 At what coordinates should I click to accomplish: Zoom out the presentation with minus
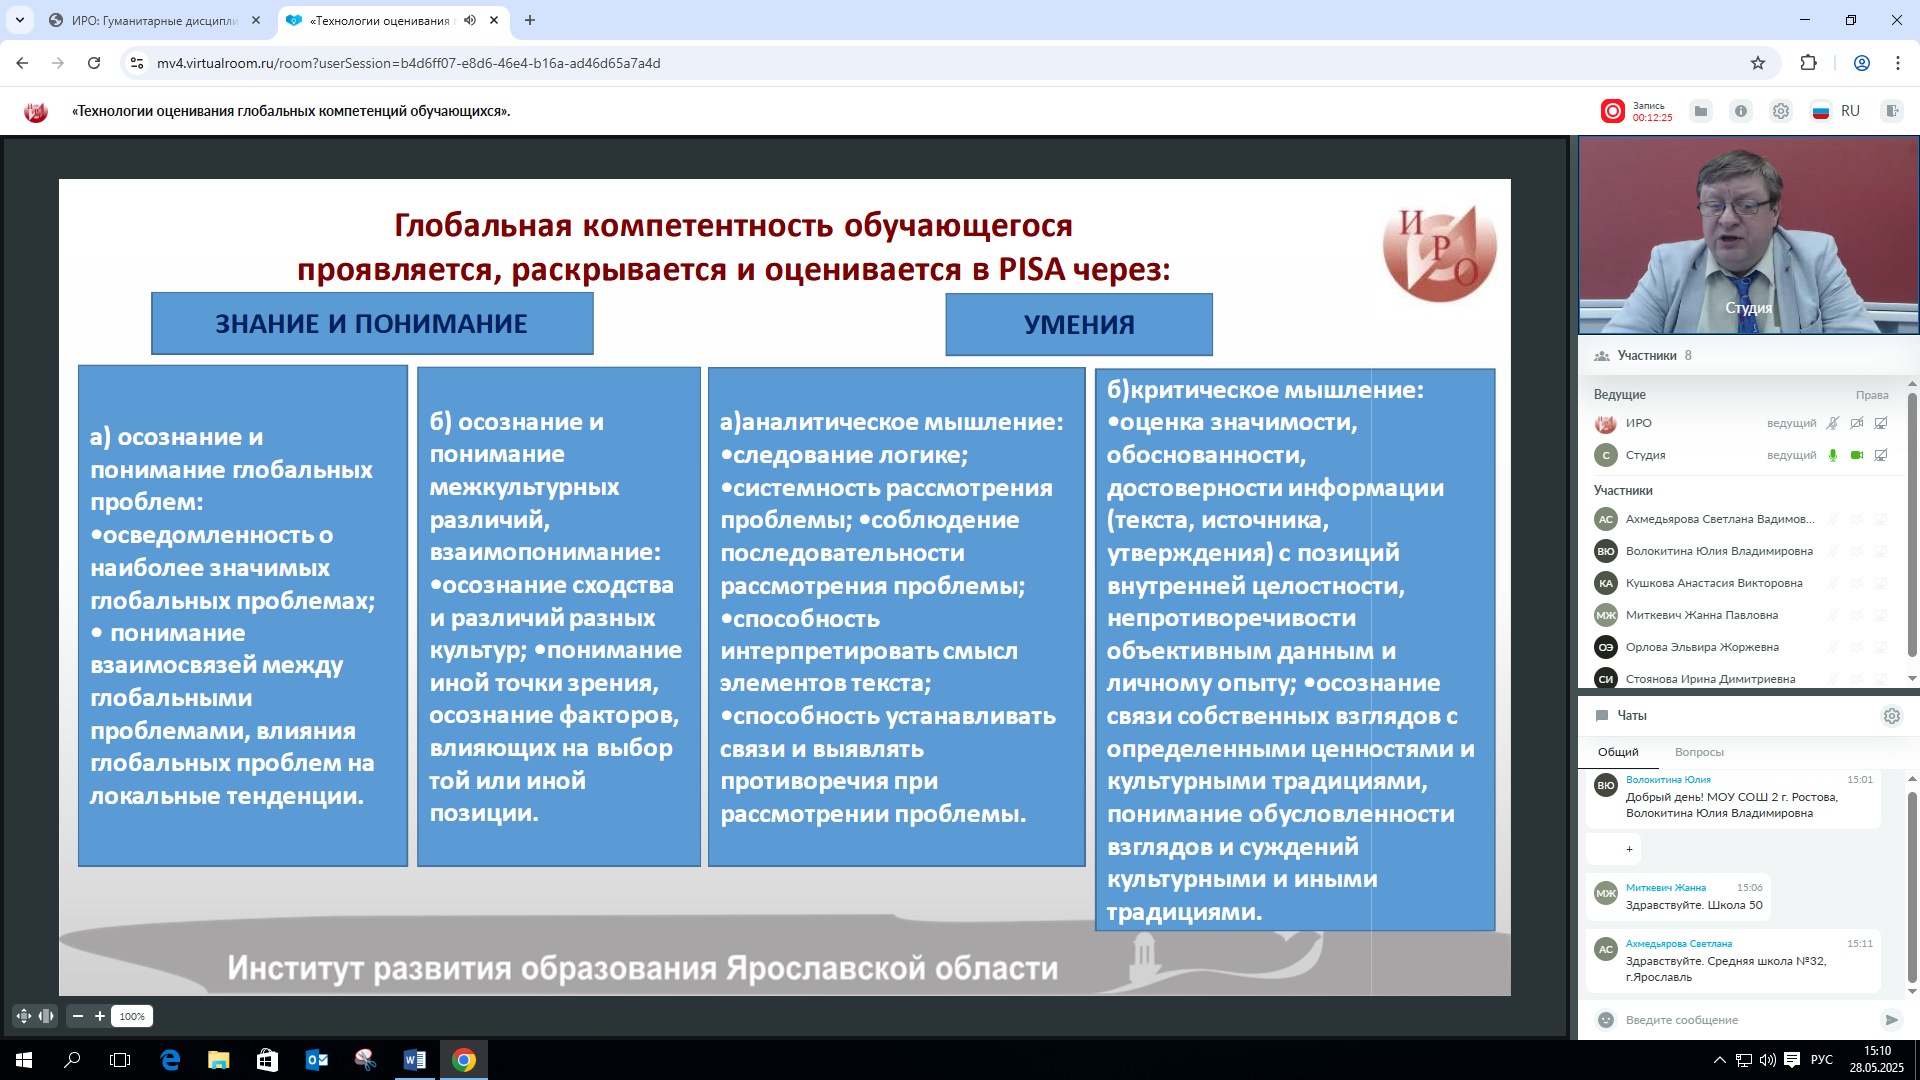point(78,1016)
